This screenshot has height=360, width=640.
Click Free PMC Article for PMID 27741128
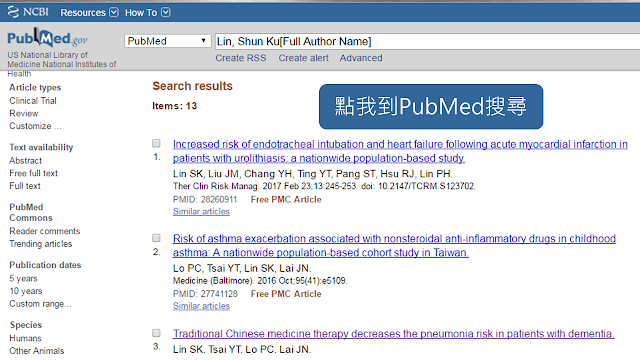click(286, 294)
